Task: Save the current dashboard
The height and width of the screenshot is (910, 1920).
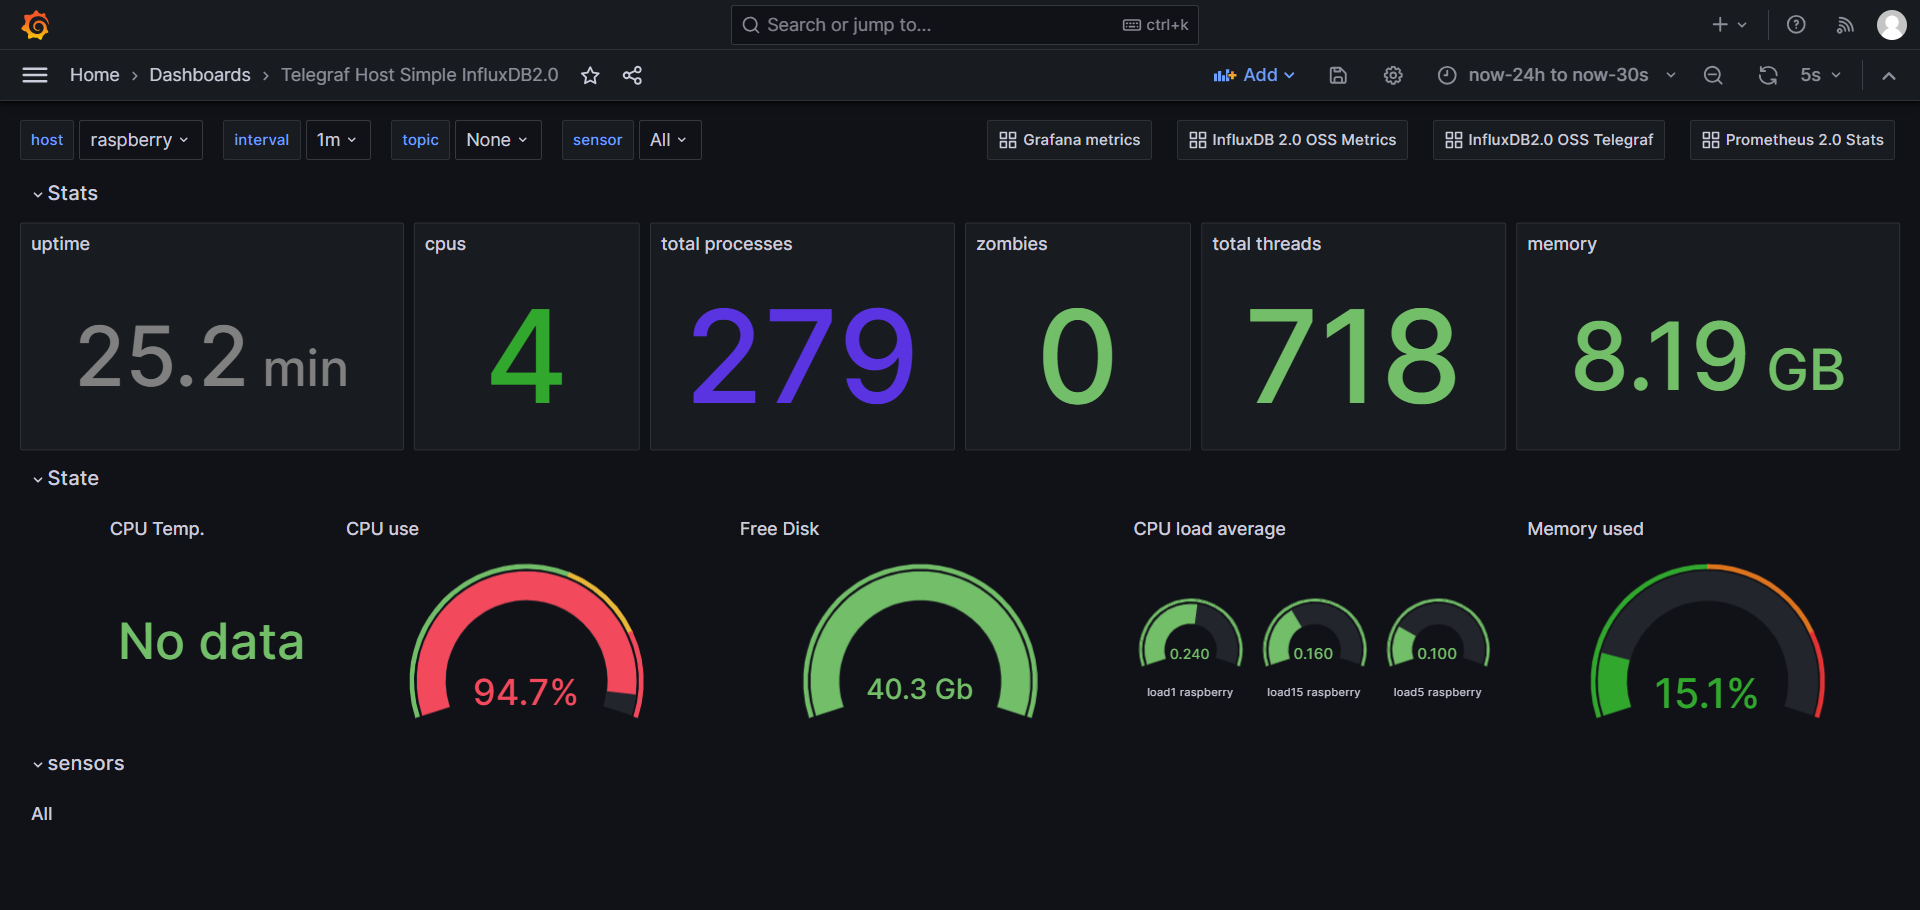Action: tap(1338, 75)
